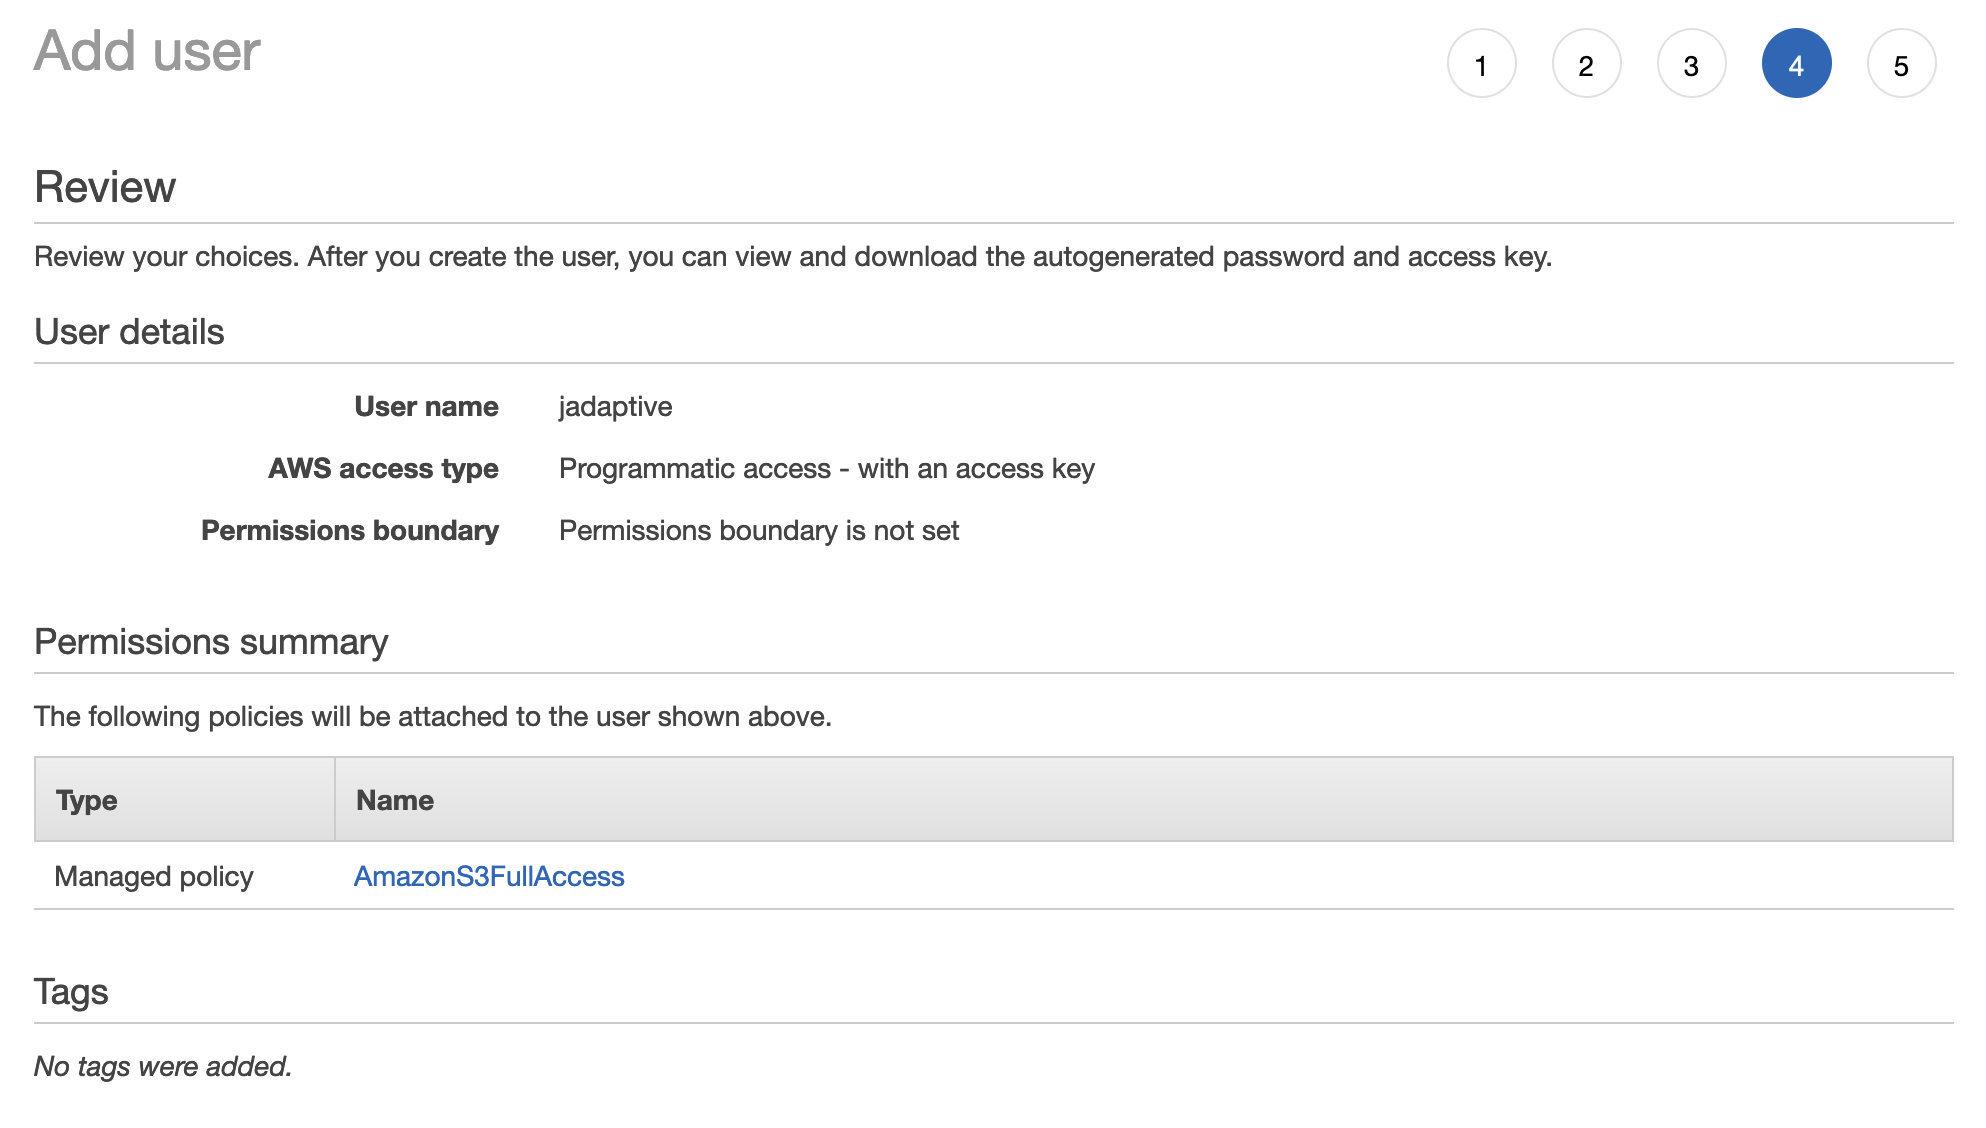Screen dimensions: 1986x1128
Task: Click the highlighted step 4 circle
Action: click(1796, 64)
